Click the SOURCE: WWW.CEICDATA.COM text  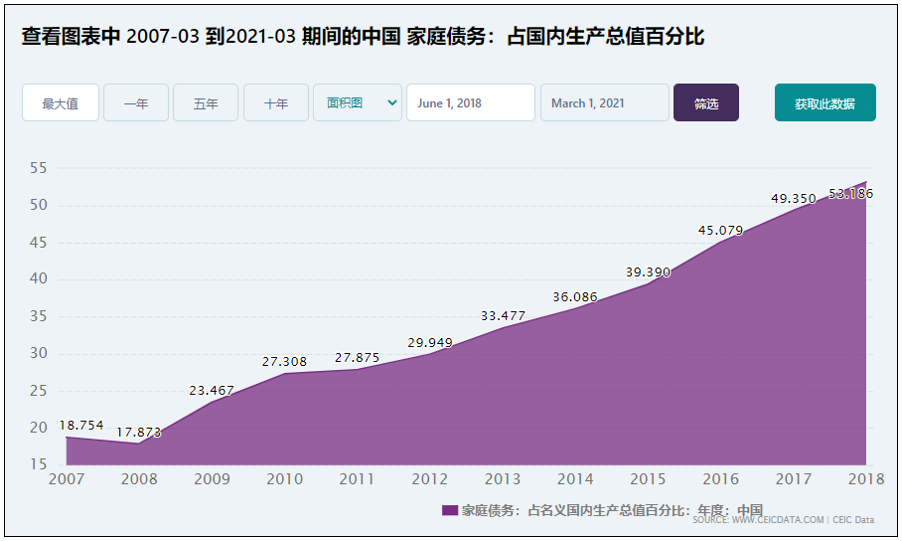(758, 520)
